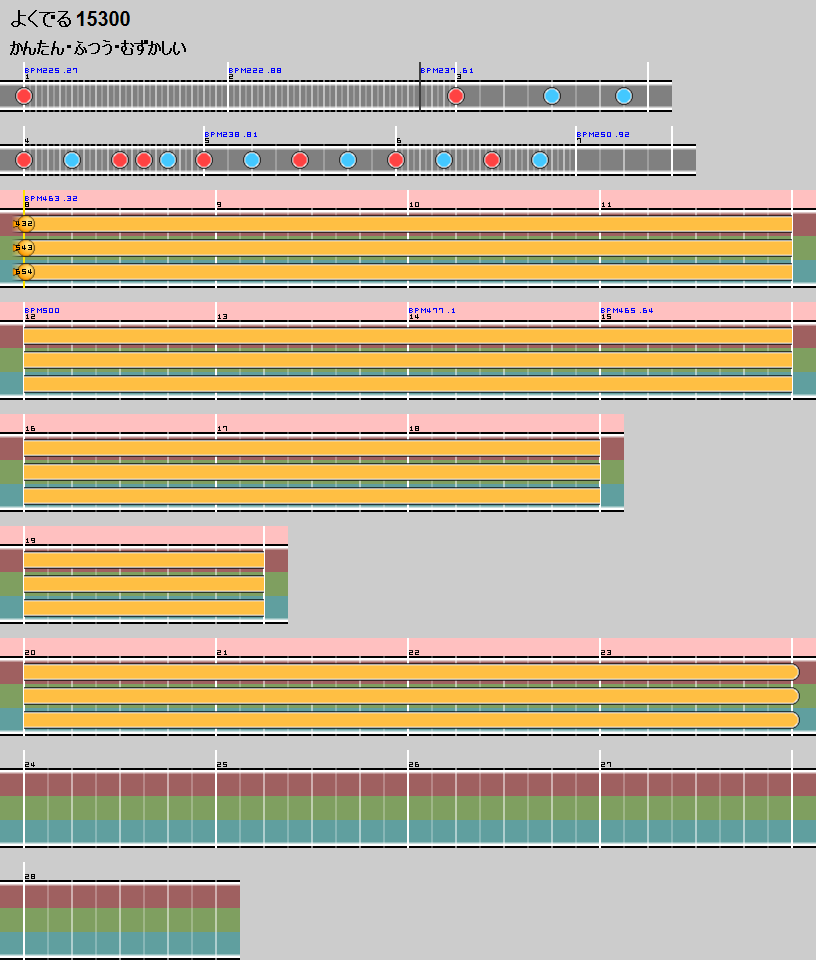816x960 pixels.
Task: Select the balloon note labeled 654
Action: (x=25, y=272)
